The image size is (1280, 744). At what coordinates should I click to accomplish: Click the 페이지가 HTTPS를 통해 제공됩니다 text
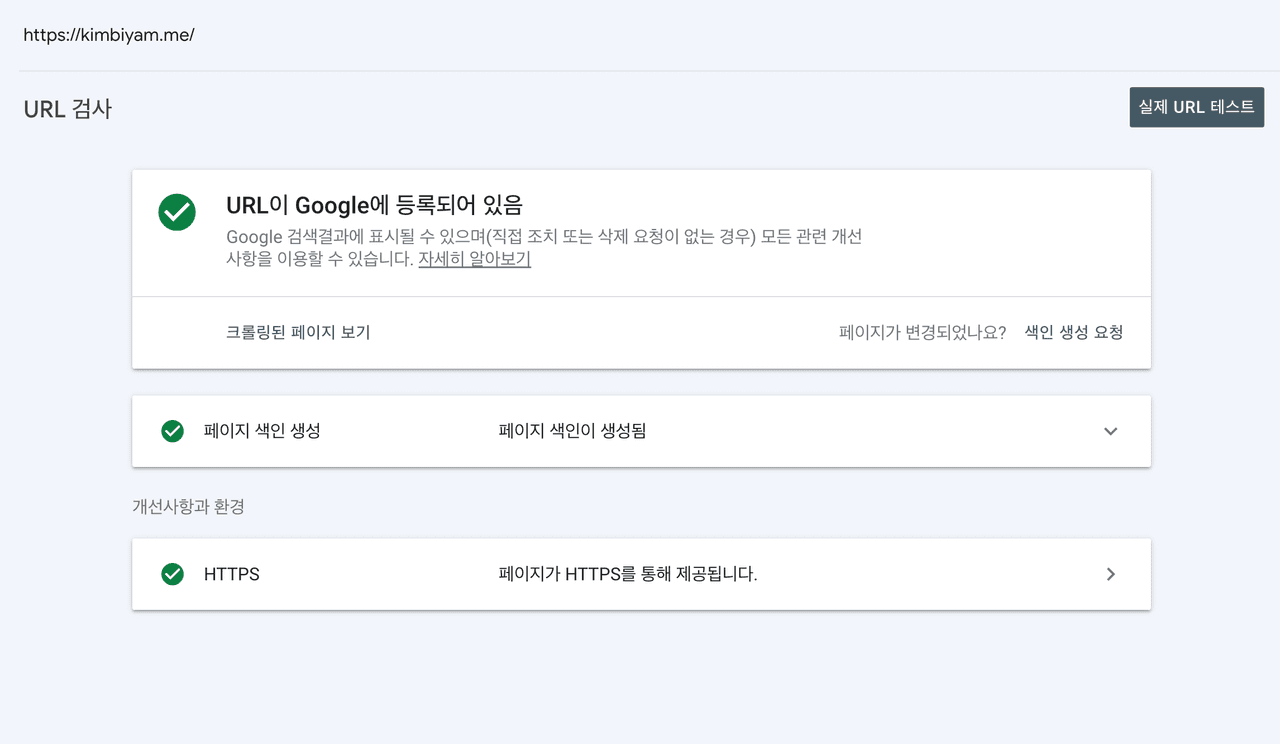628,574
